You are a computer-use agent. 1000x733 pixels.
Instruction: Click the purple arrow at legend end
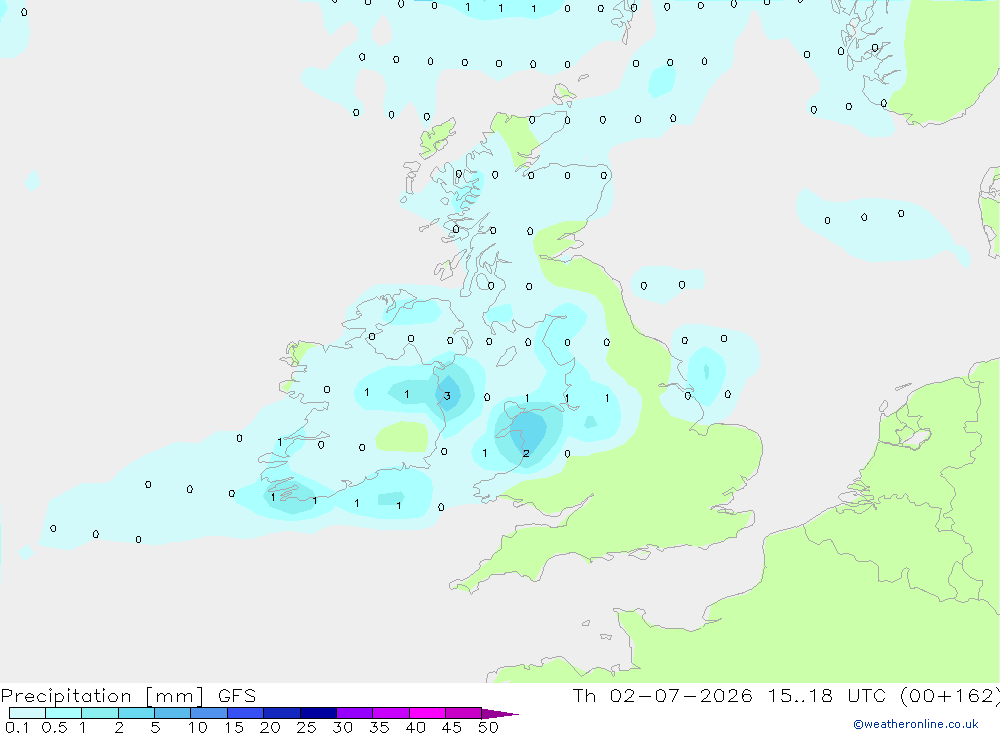click(x=500, y=713)
